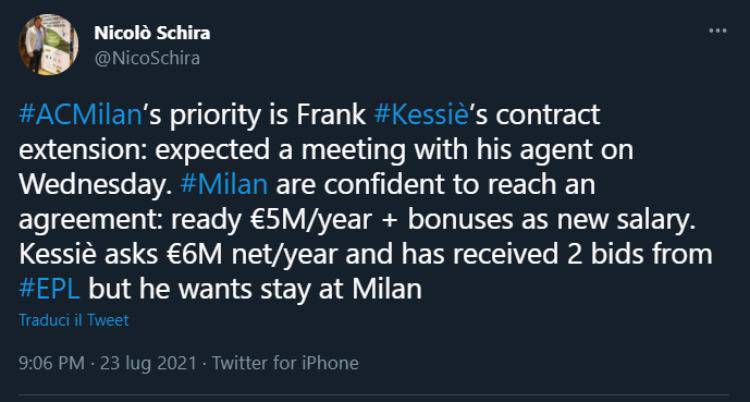
Task: Translate the tweet via Traduci il Tweet
Action: click(x=74, y=321)
